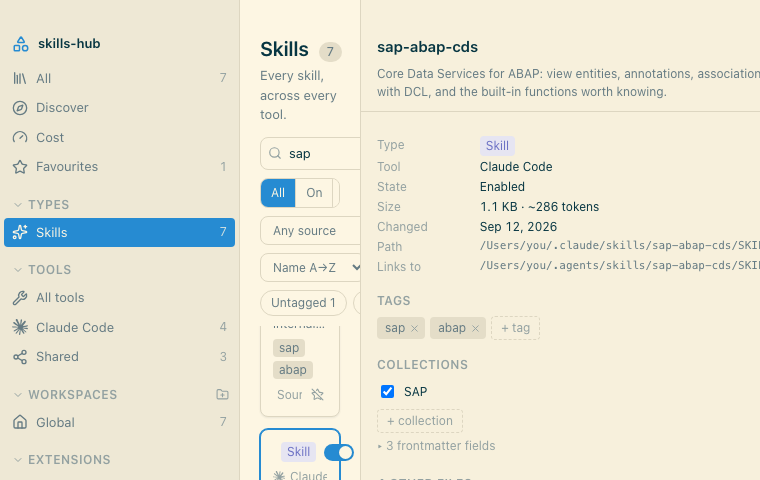Uncheck the SAP collection checkbox

(387, 391)
